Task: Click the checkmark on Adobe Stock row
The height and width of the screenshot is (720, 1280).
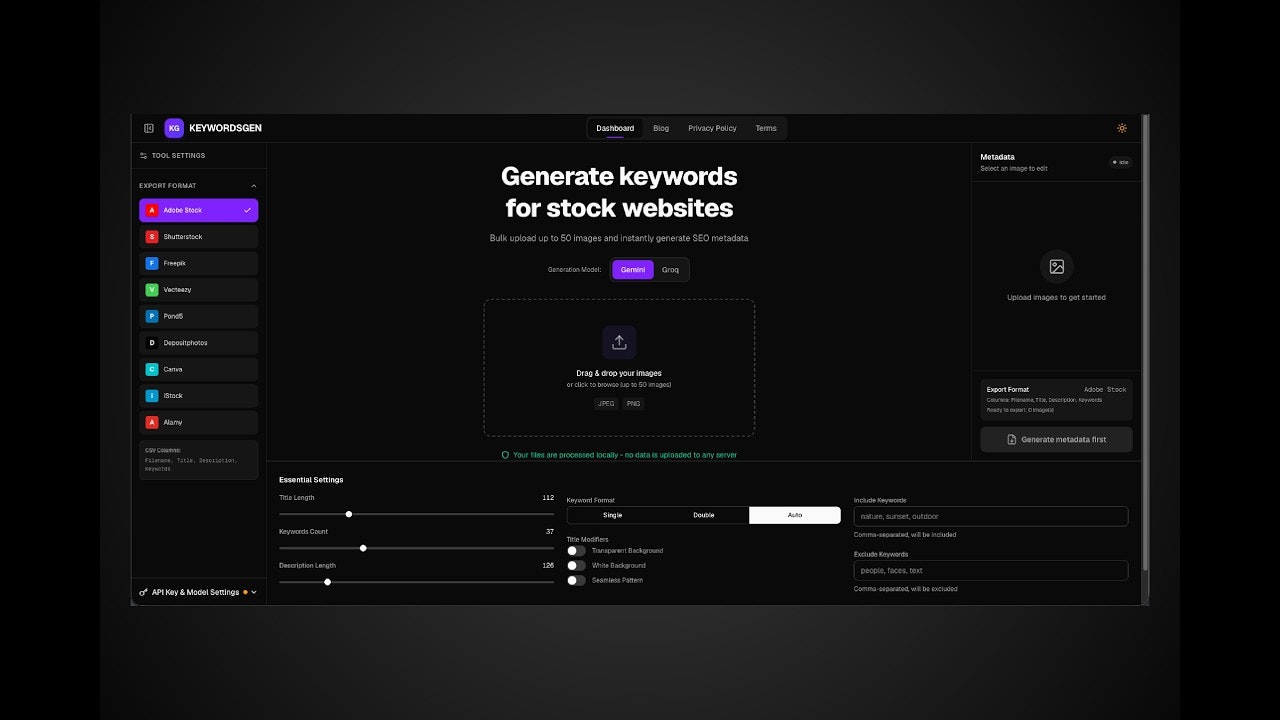Action: (x=247, y=210)
